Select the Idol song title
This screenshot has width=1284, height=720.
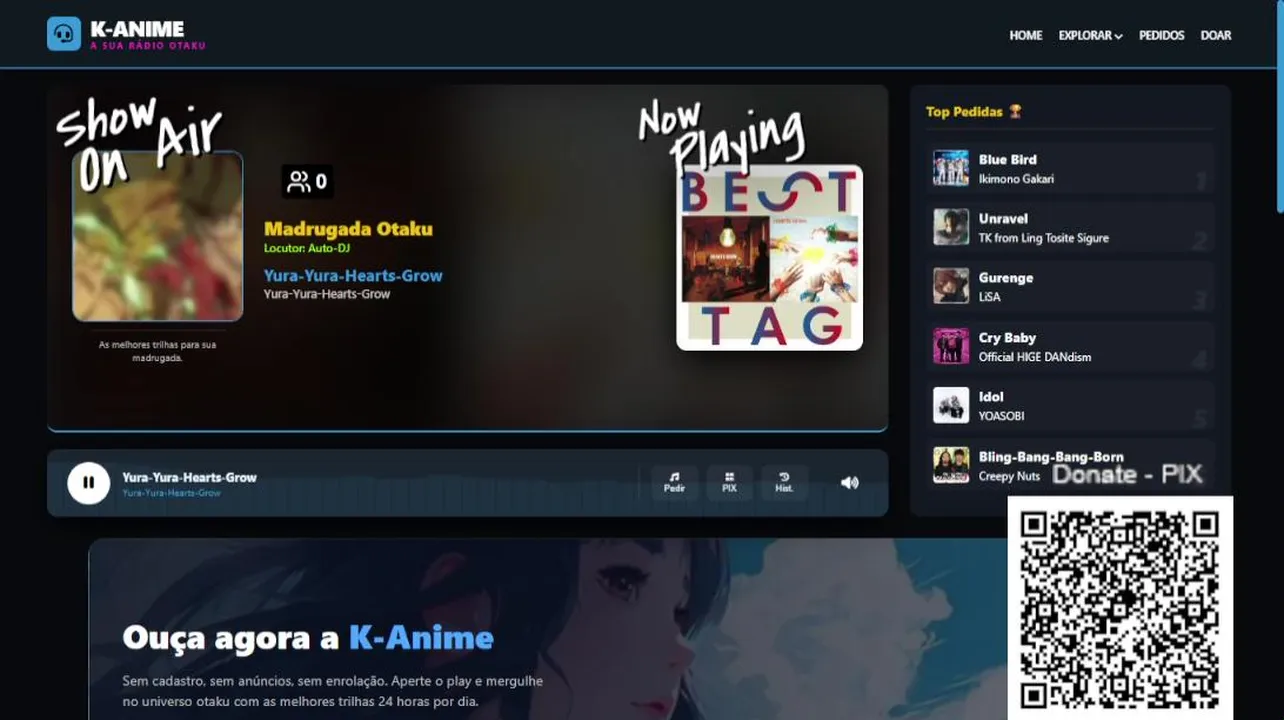pyautogui.click(x=991, y=397)
